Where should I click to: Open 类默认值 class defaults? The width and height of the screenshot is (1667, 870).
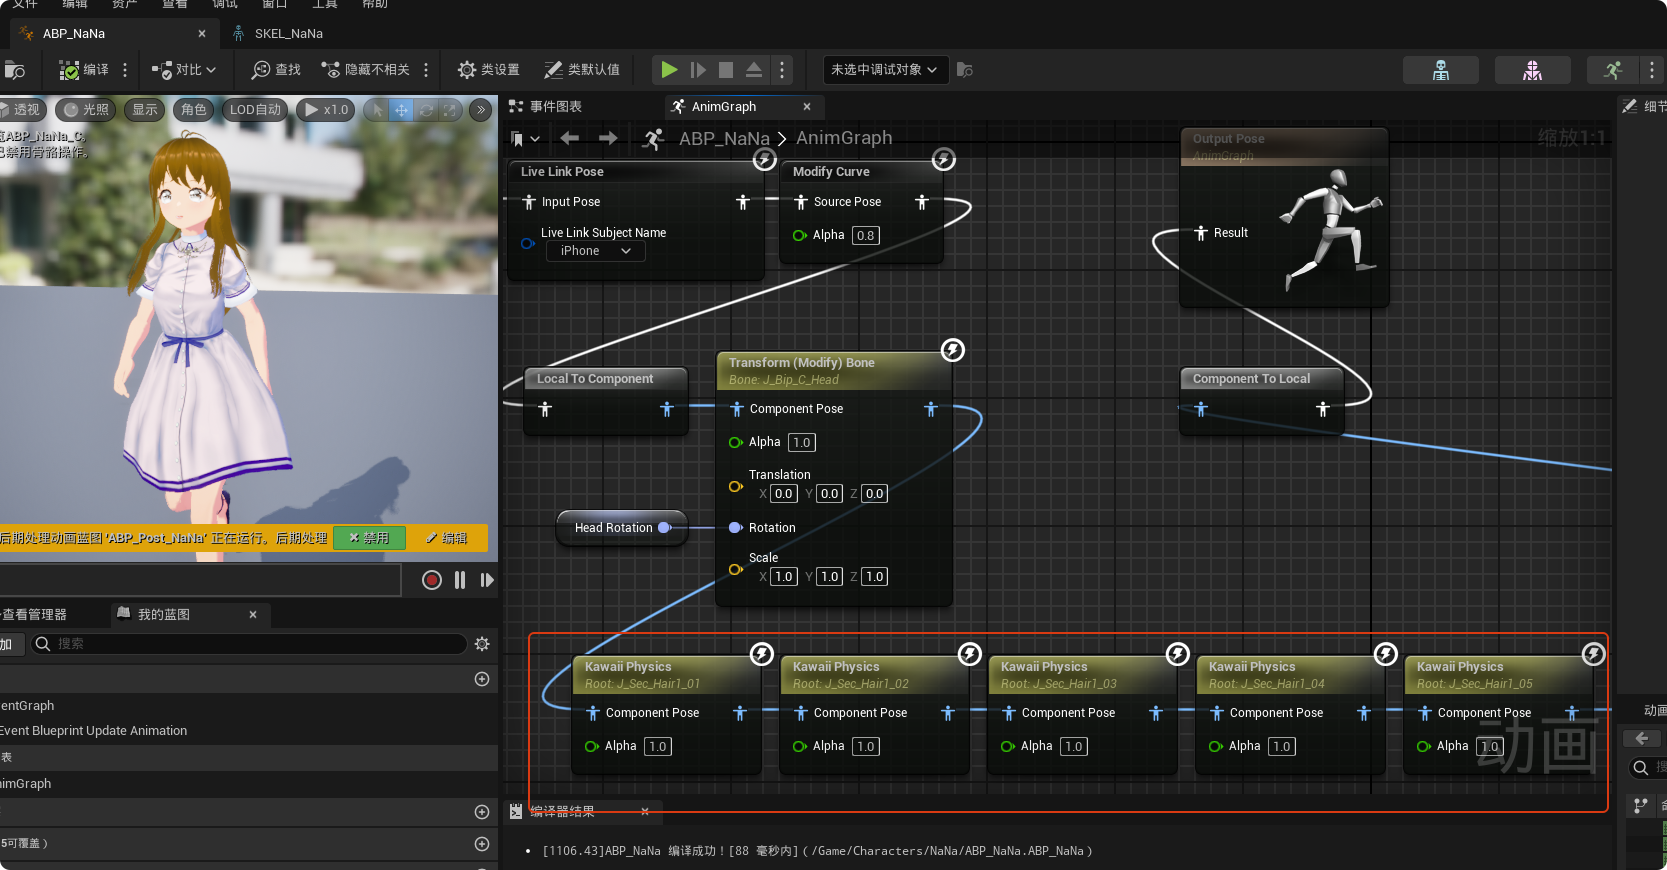pyautogui.click(x=582, y=70)
